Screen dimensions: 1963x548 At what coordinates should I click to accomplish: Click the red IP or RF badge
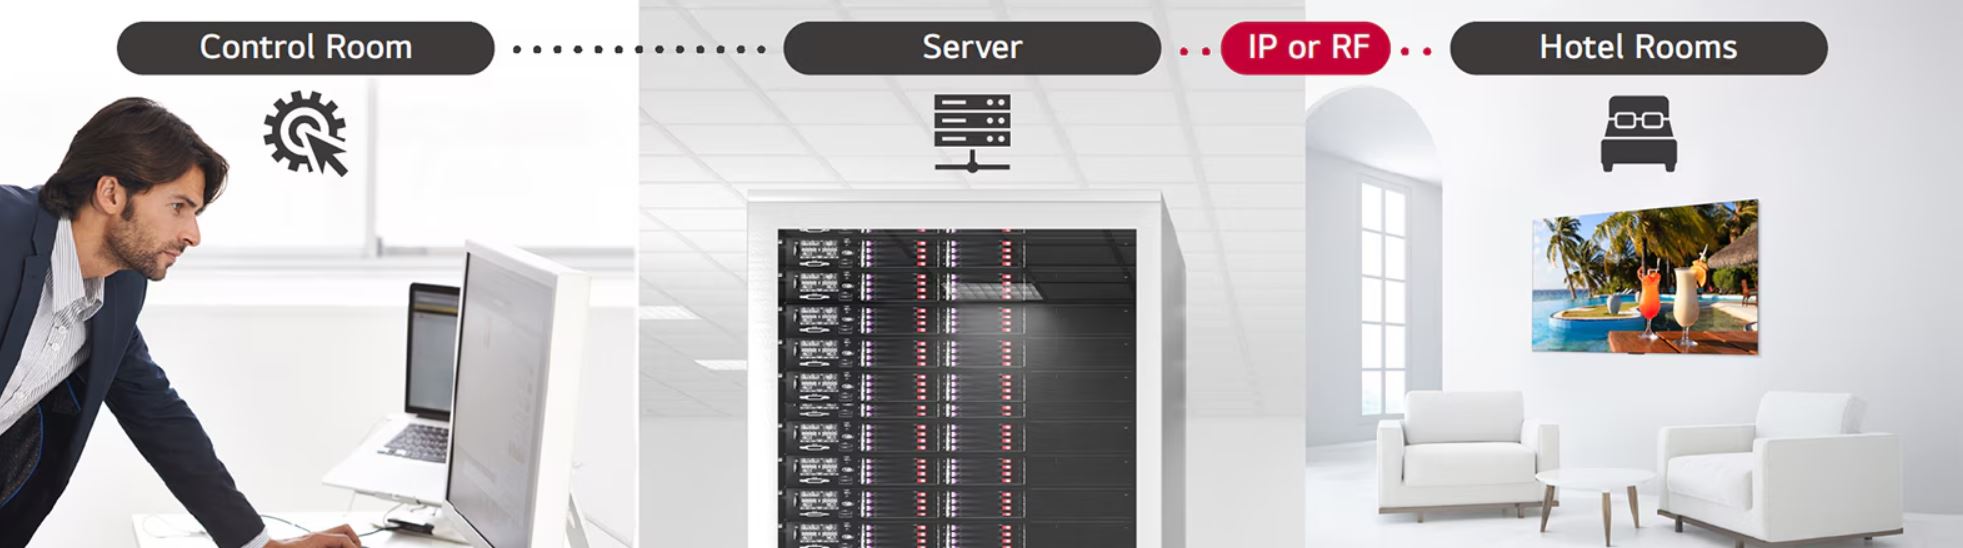click(1305, 48)
